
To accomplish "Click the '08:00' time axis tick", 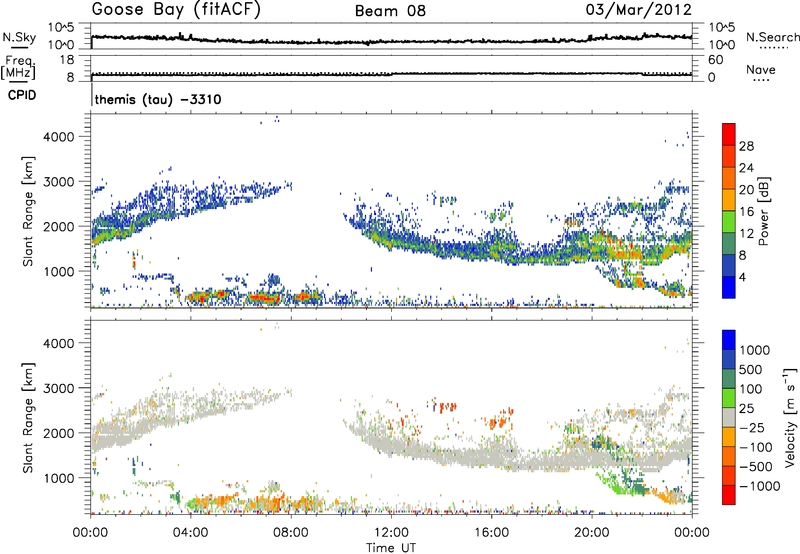I will pos(291,533).
